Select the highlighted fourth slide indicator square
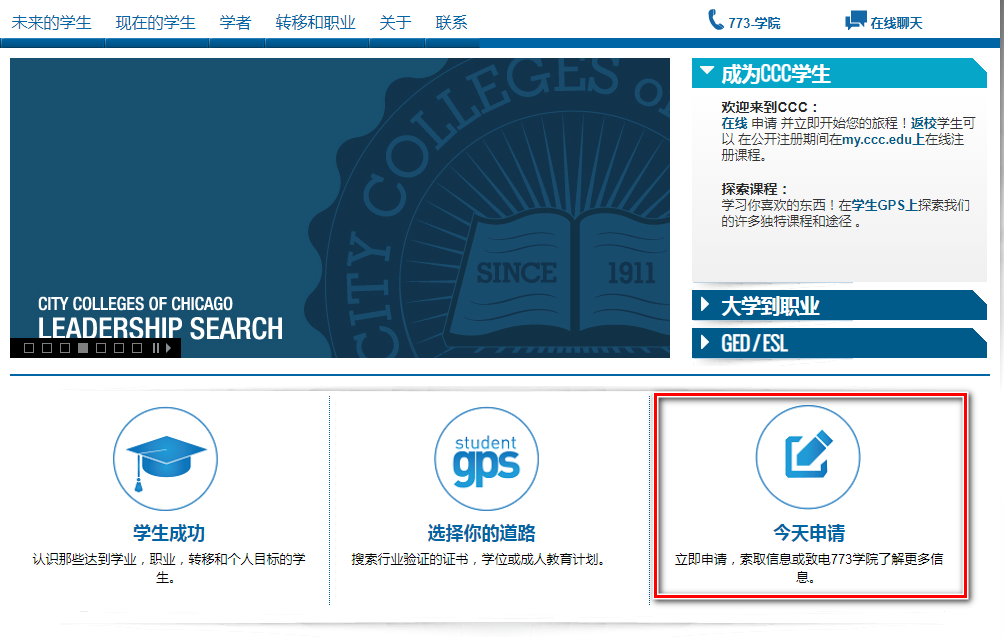The width and height of the screenshot is (1004, 637). (83, 348)
